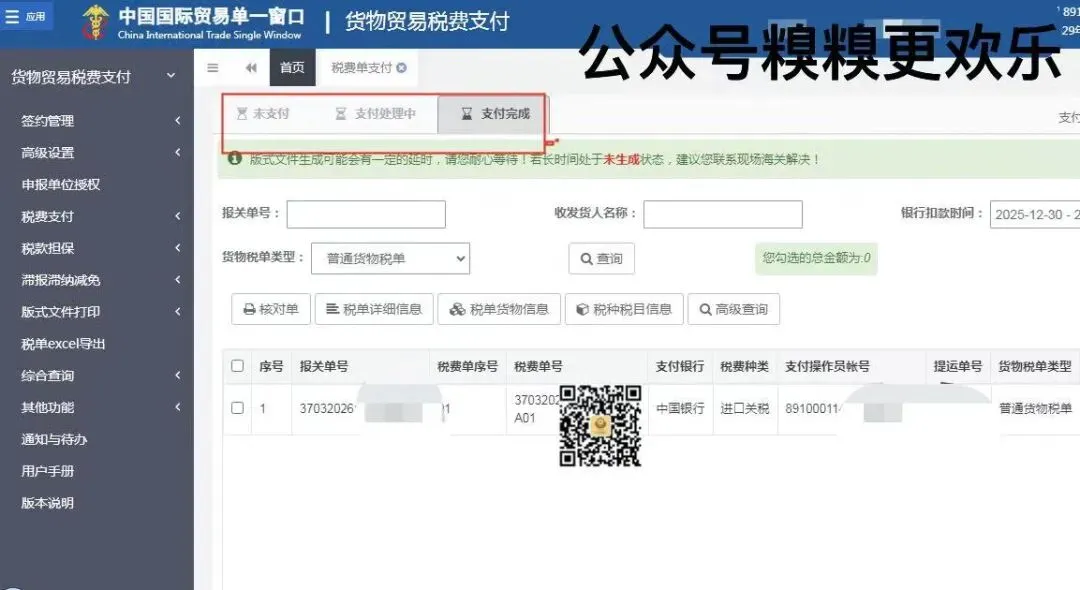Toggle sidebar with the three-line icon
The width and height of the screenshot is (1080, 590).
pos(213,67)
